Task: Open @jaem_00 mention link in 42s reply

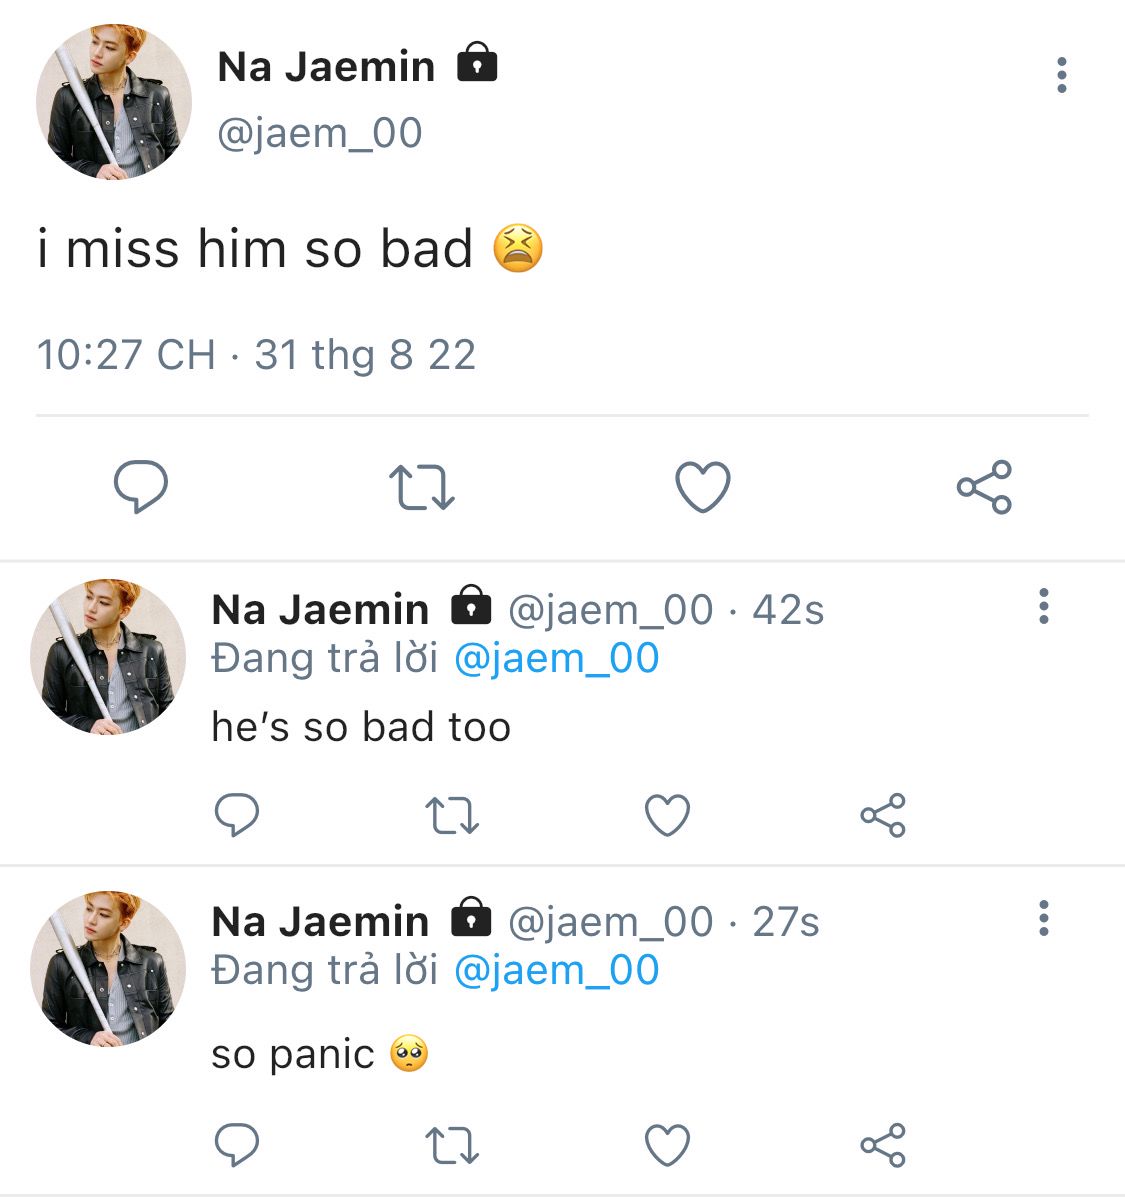Action: (x=556, y=659)
